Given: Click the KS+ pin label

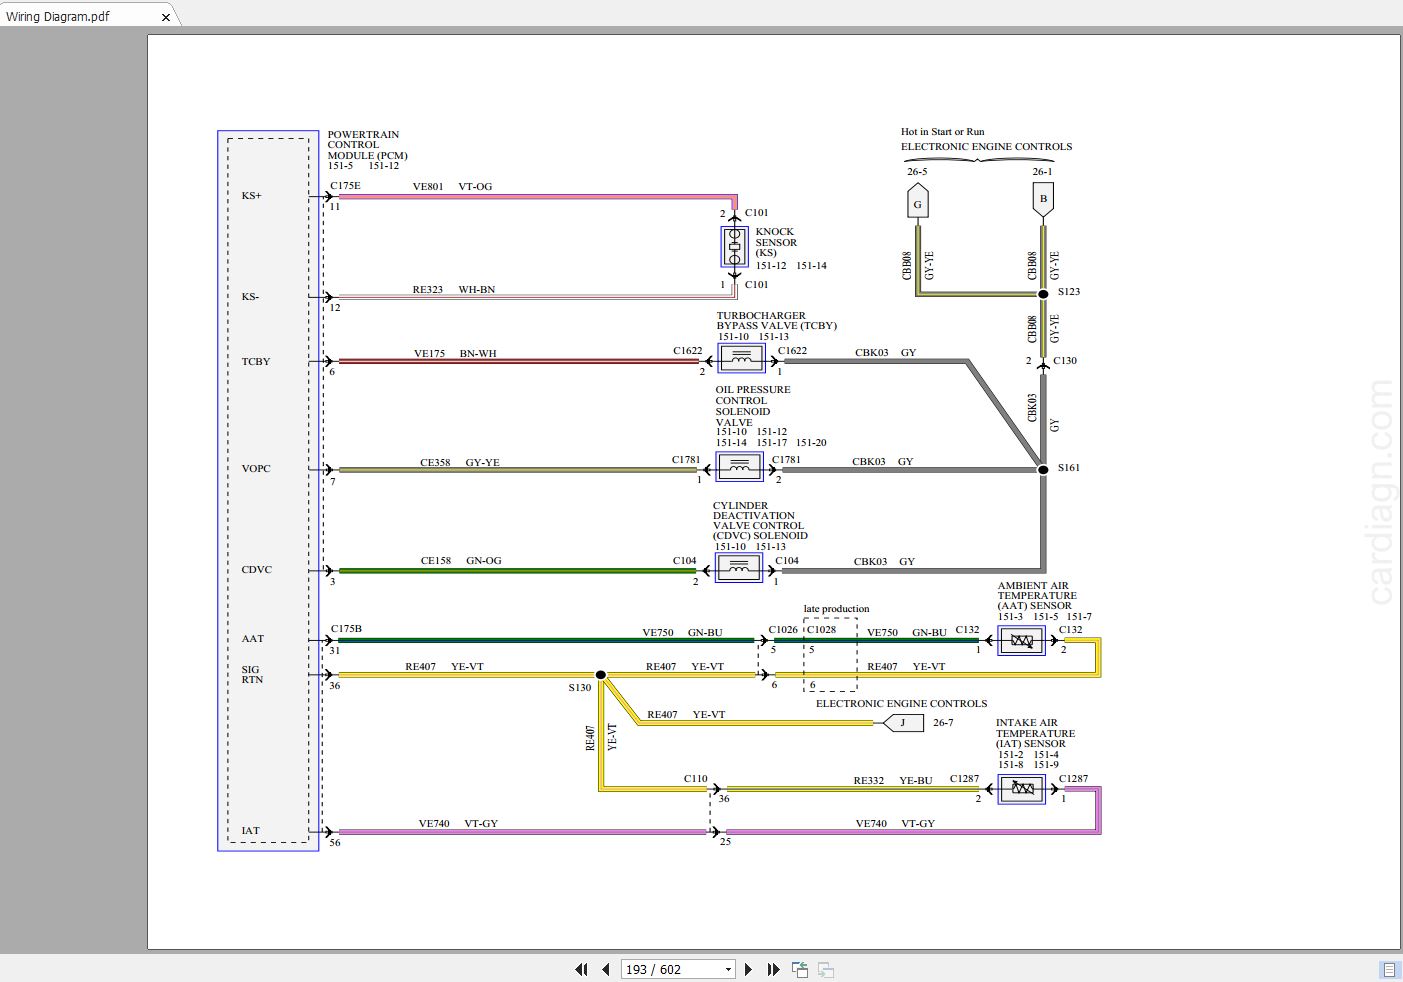Looking at the screenshot, I should coord(251,196).
